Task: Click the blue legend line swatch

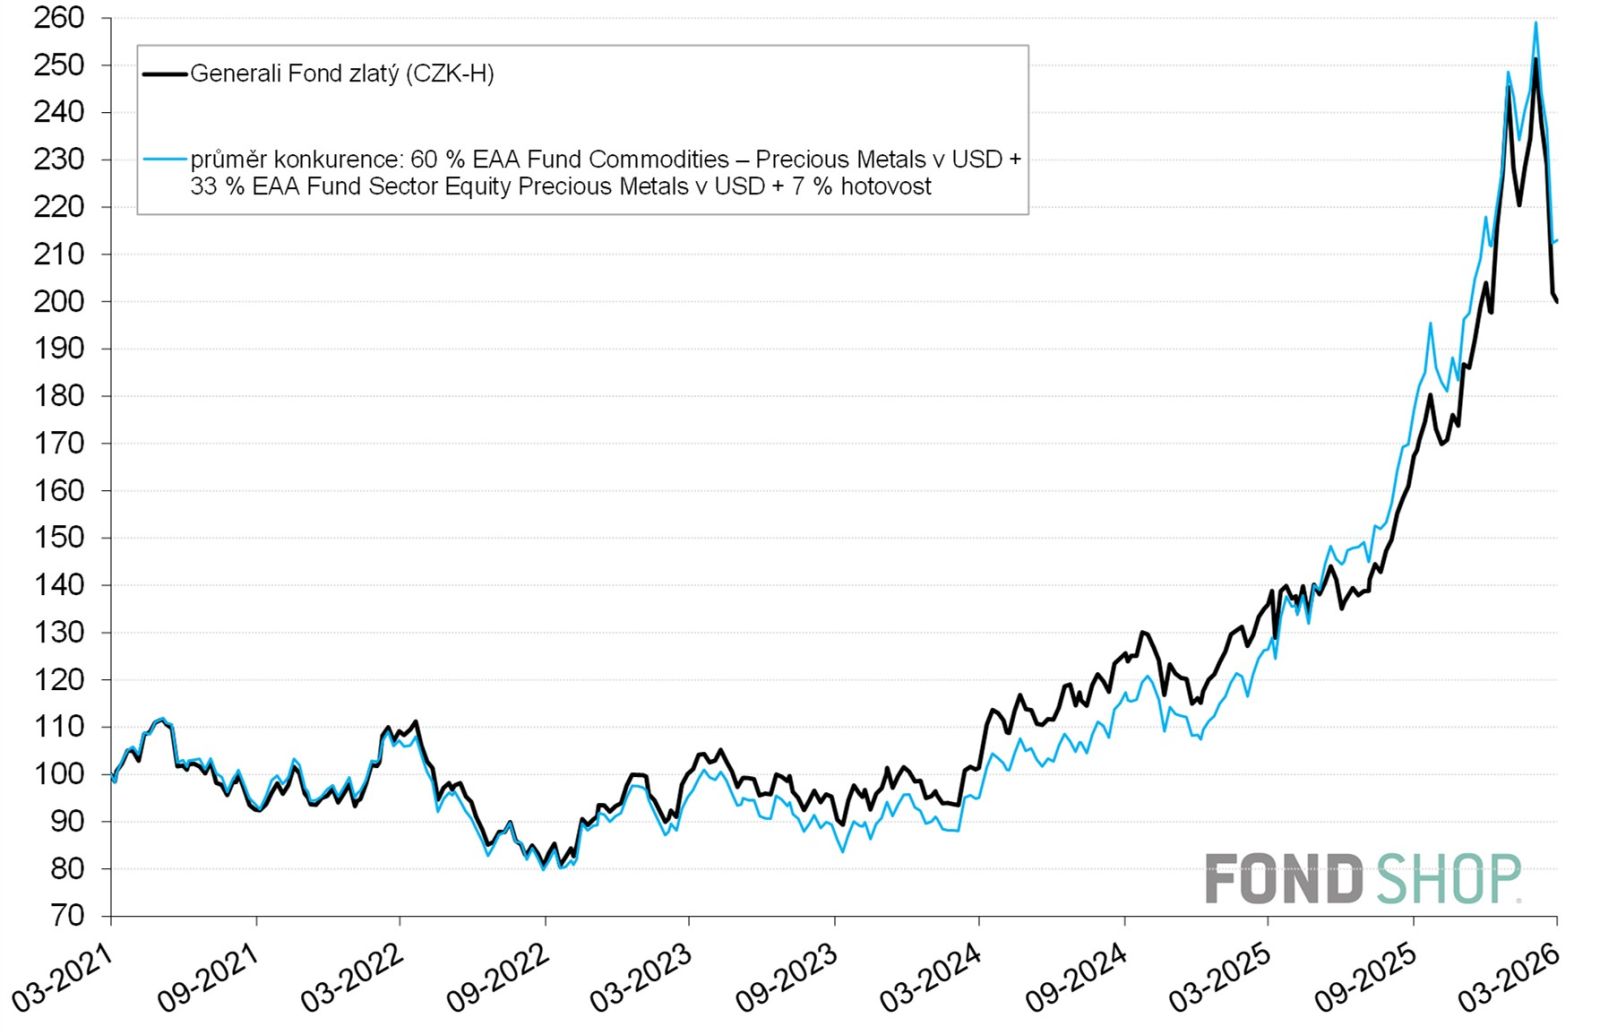Action: click(x=165, y=160)
